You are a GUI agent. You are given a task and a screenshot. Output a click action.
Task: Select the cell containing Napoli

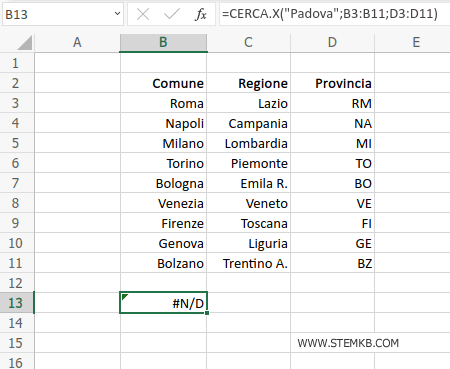click(x=164, y=123)
